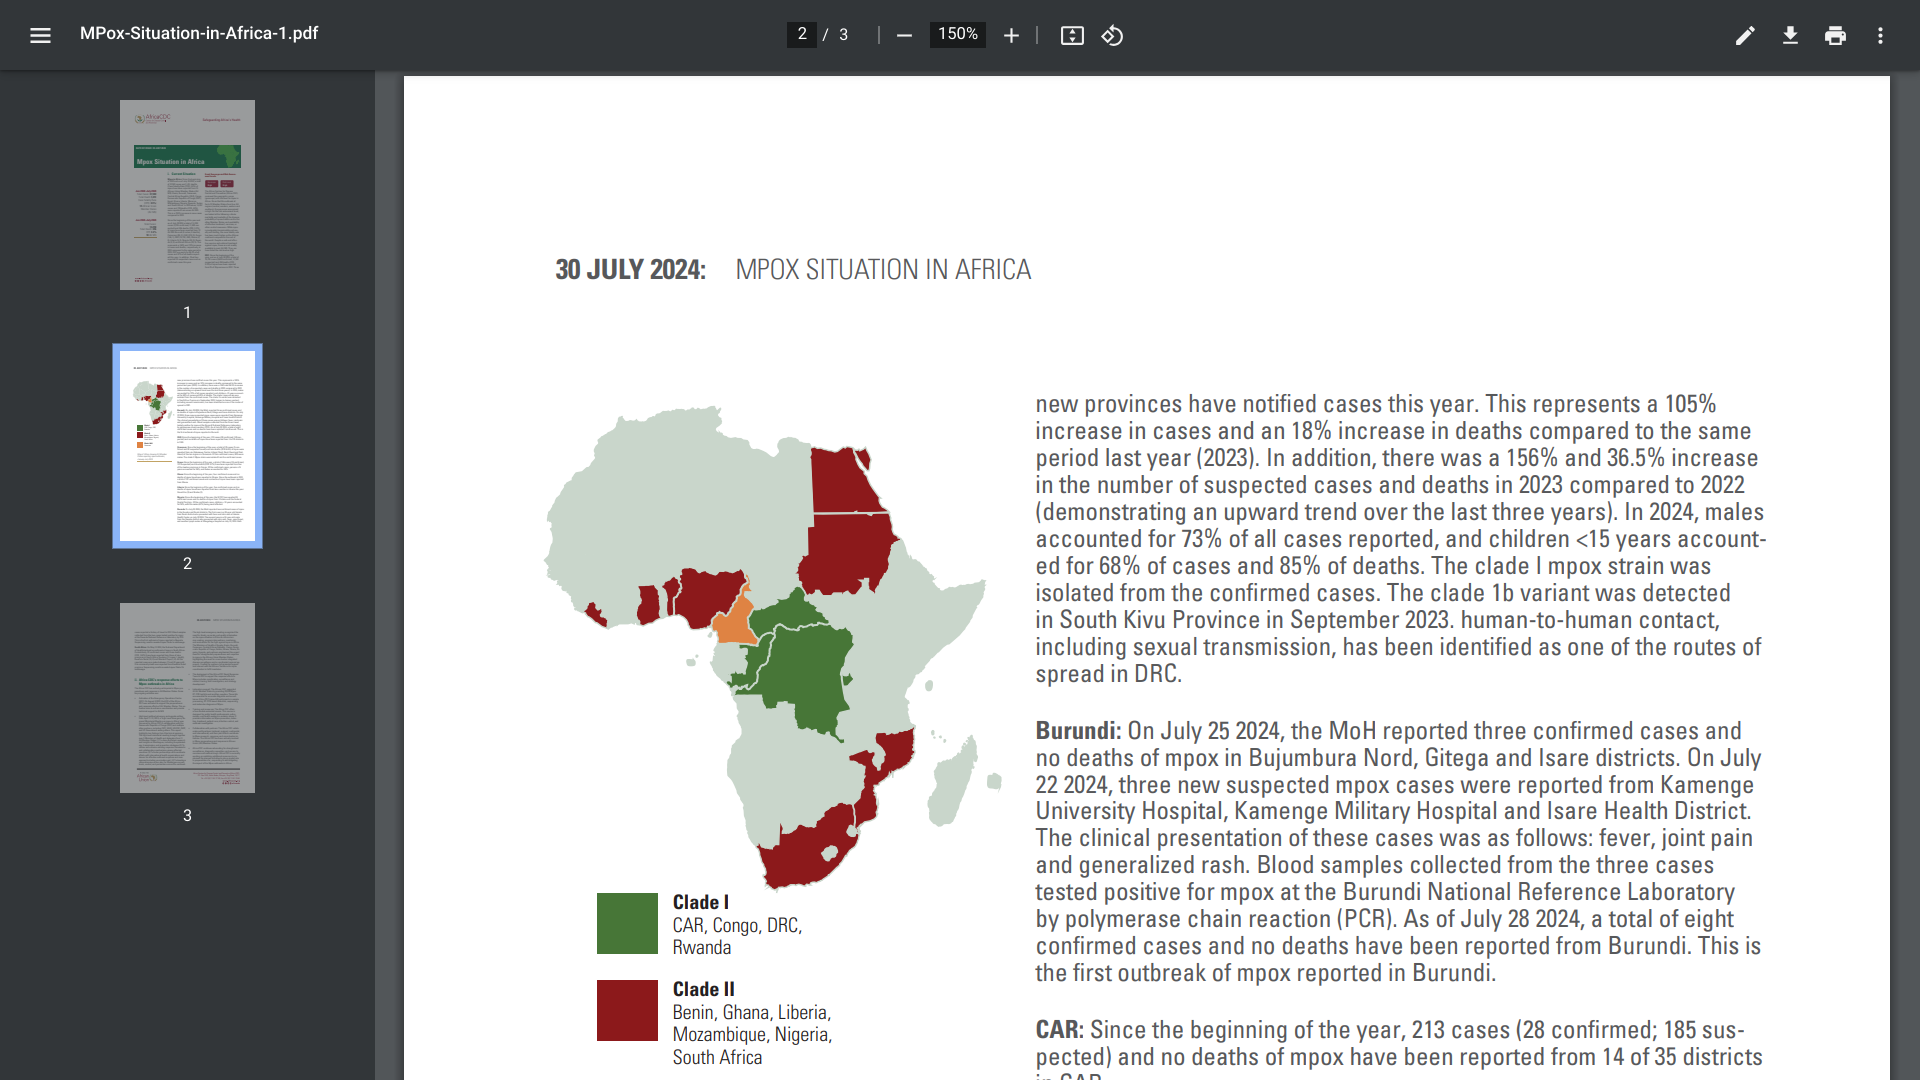The image size is (1920, 1080).
Task: Click the 150% zoom level field
Action: pyautogui.click(x=957, y=34)
